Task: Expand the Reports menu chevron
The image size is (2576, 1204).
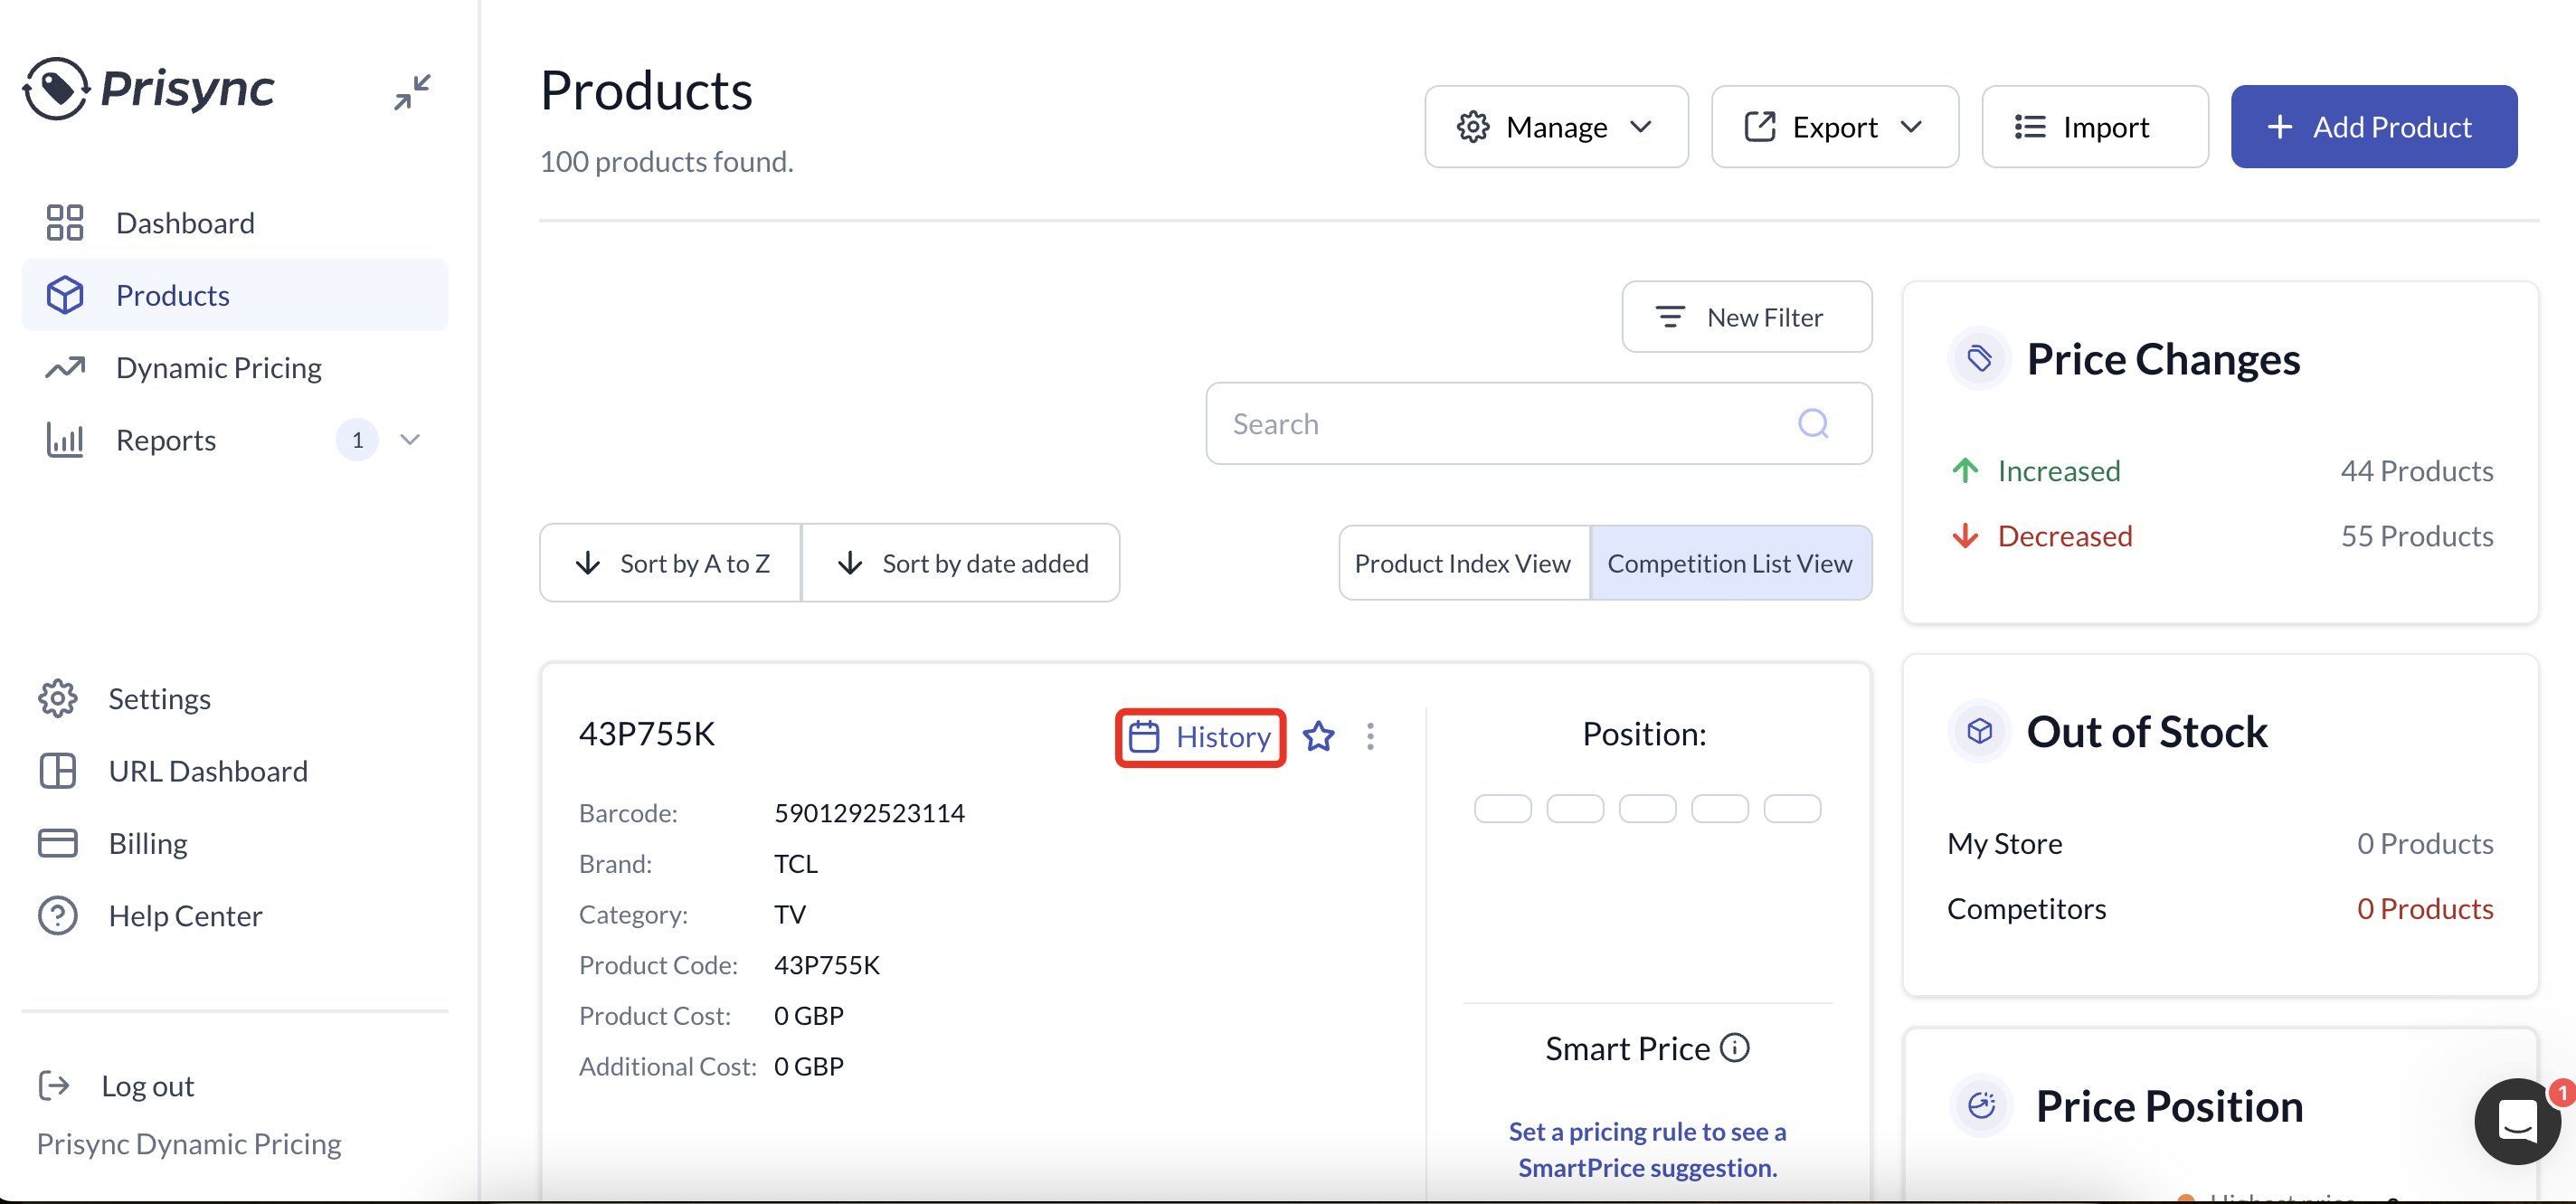Action: click(410, 440)
